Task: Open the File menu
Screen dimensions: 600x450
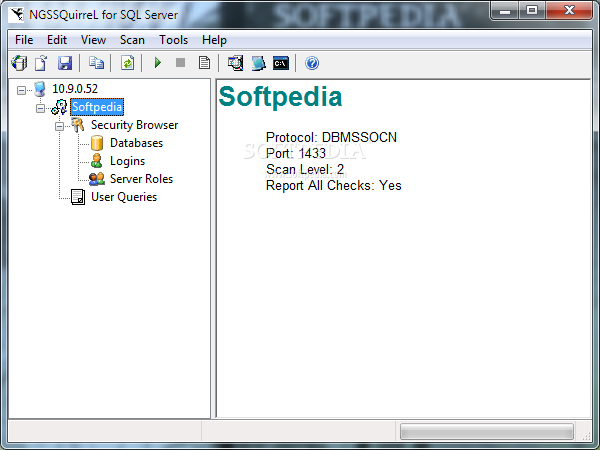Action: (x=24, y=40)
